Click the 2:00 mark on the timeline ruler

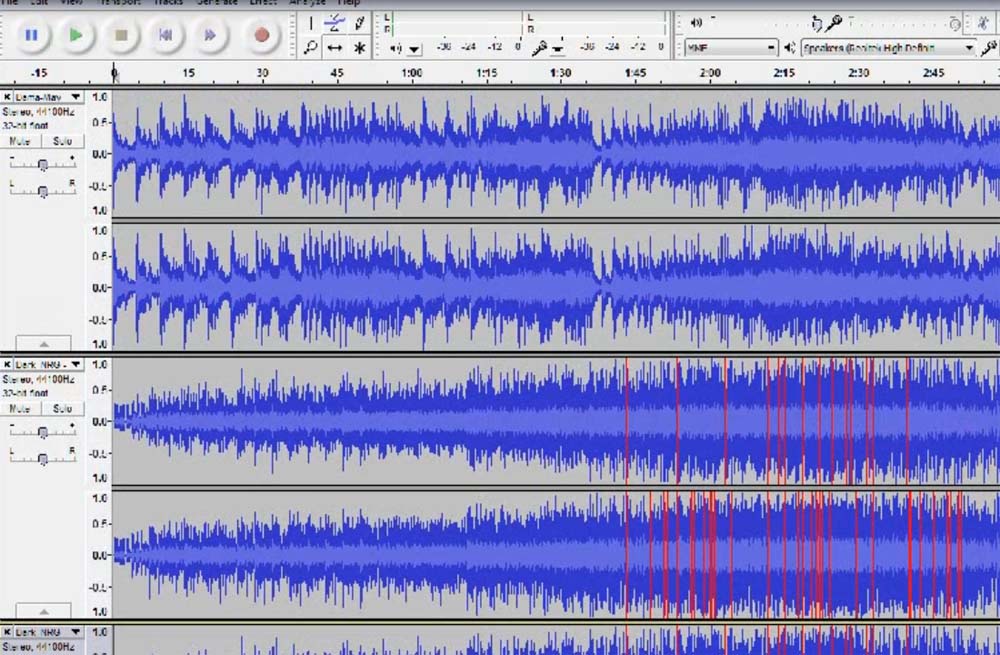[710, 73]
